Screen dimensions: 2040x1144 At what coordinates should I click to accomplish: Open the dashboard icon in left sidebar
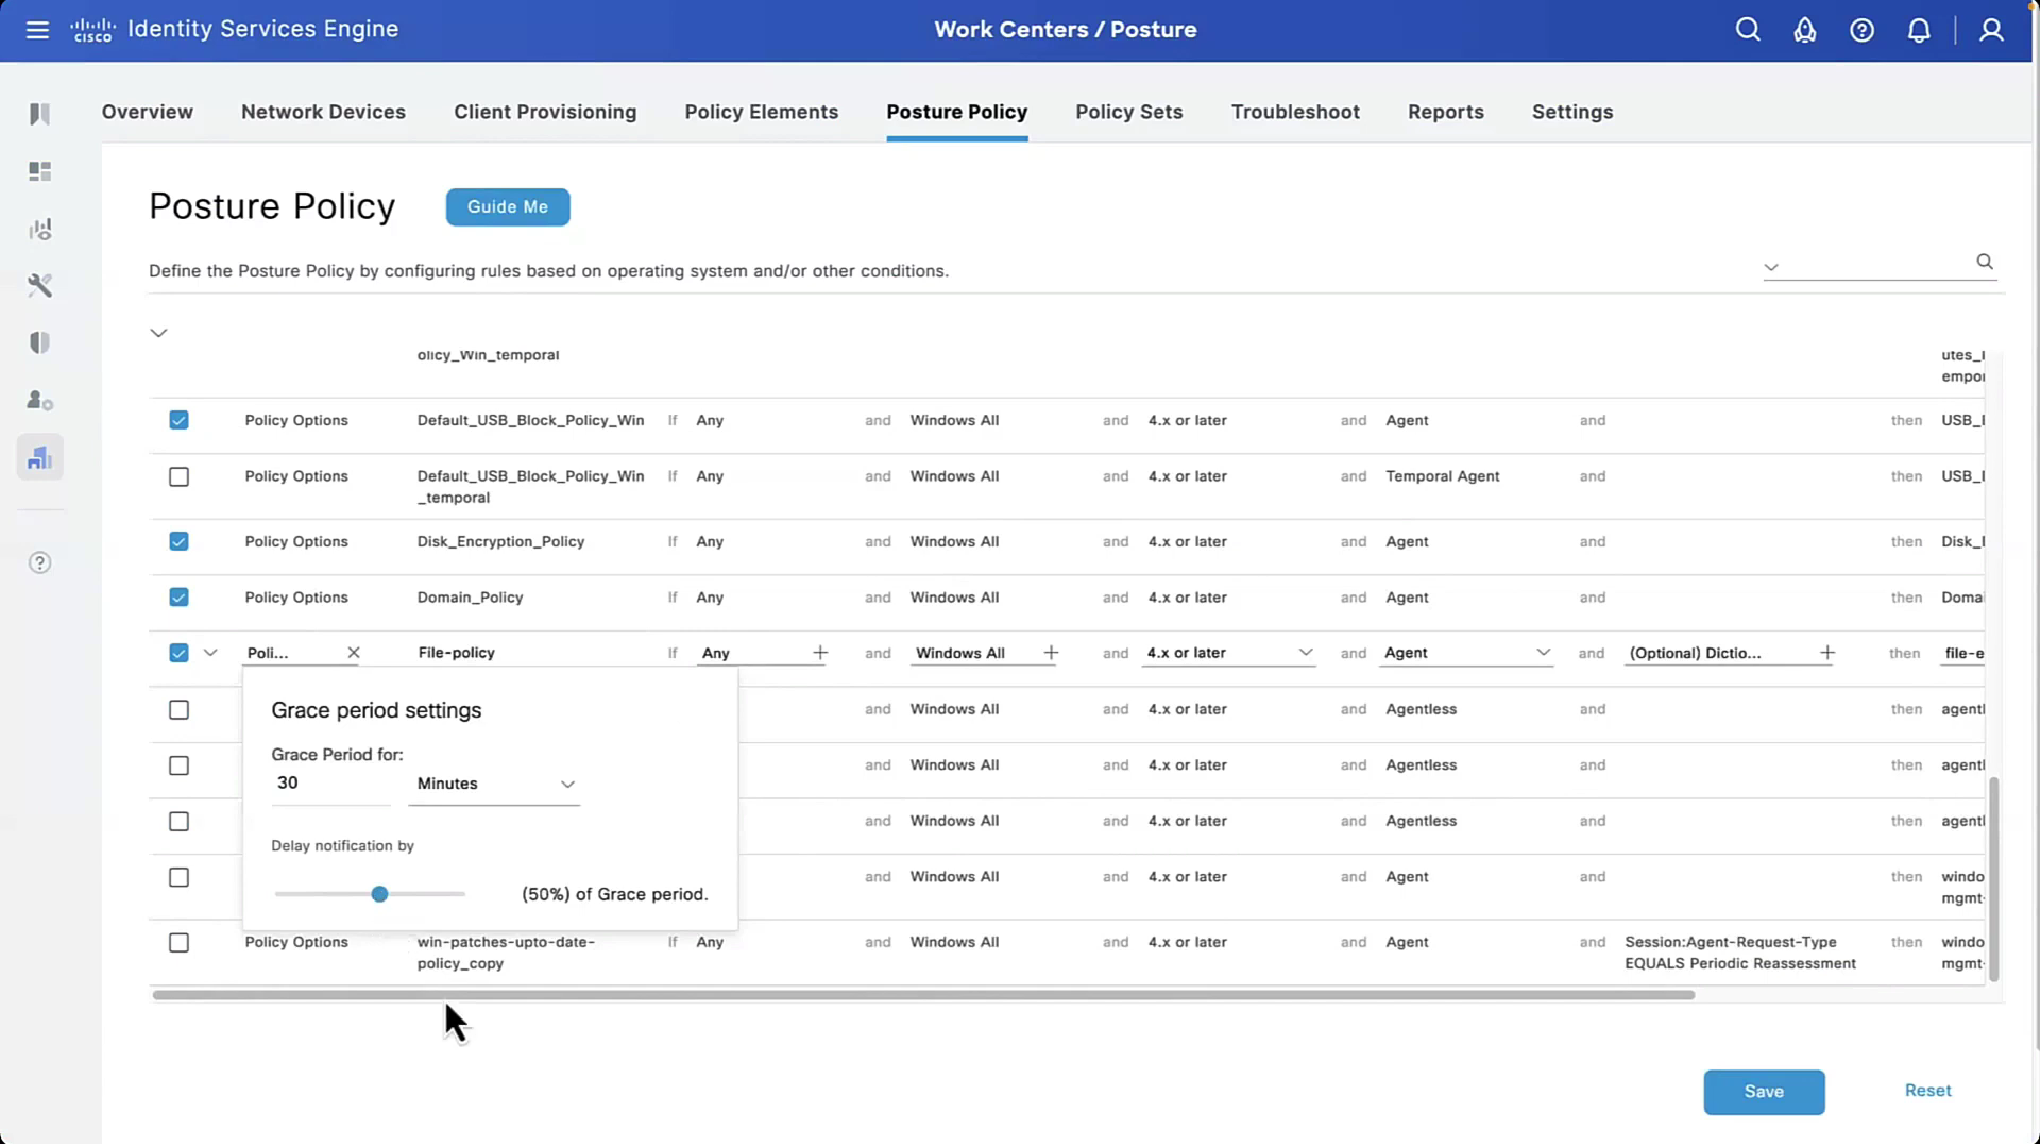point(40,172)
